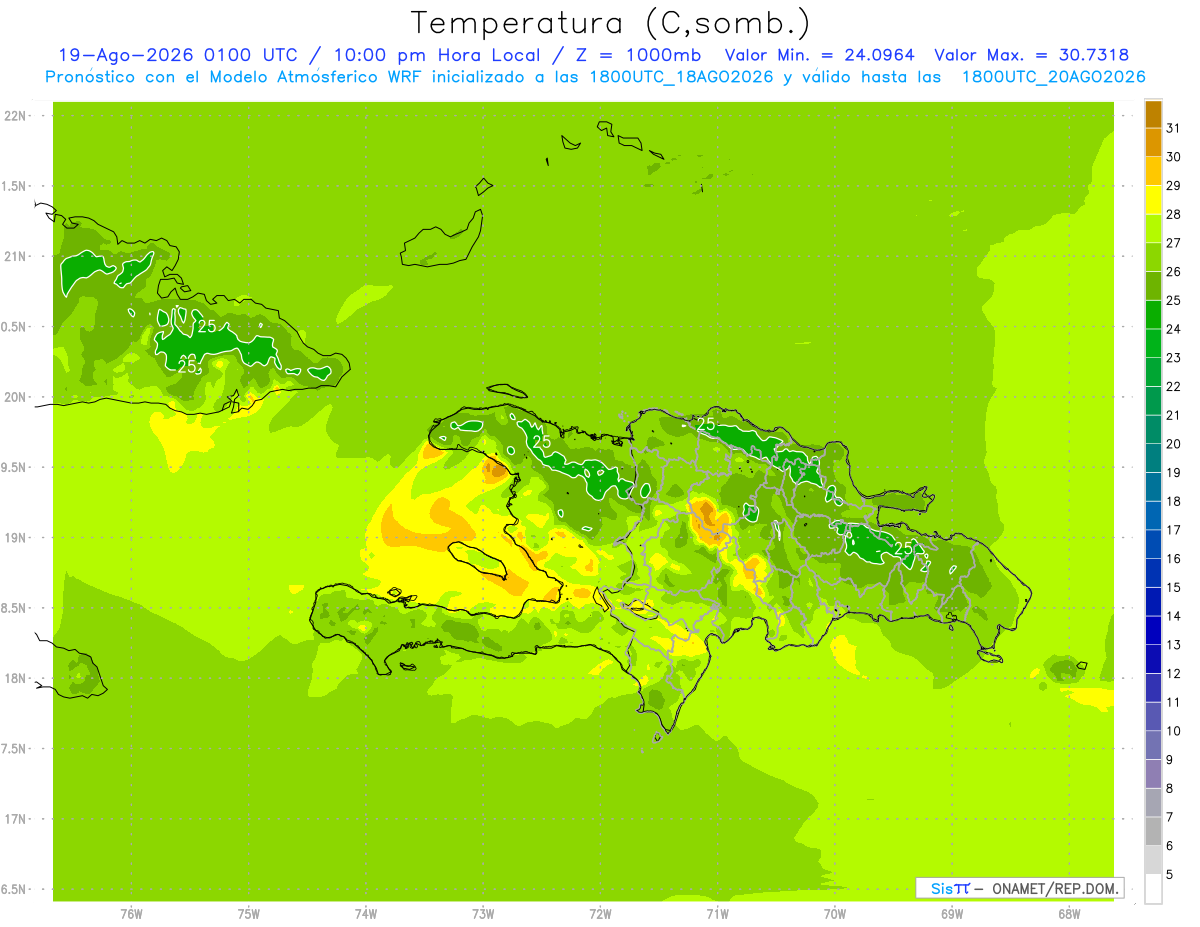
Task: Click the "Valor Min. = 24.0964" text
Action: (x=820, y=55)
